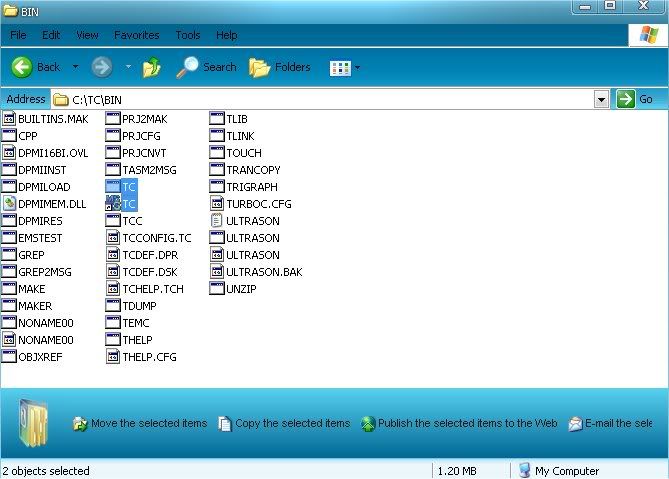The width and height of the screenshot is (669, 479).
Task: Select the ULTRASON.BAK file icon
Action: (217, 272)
